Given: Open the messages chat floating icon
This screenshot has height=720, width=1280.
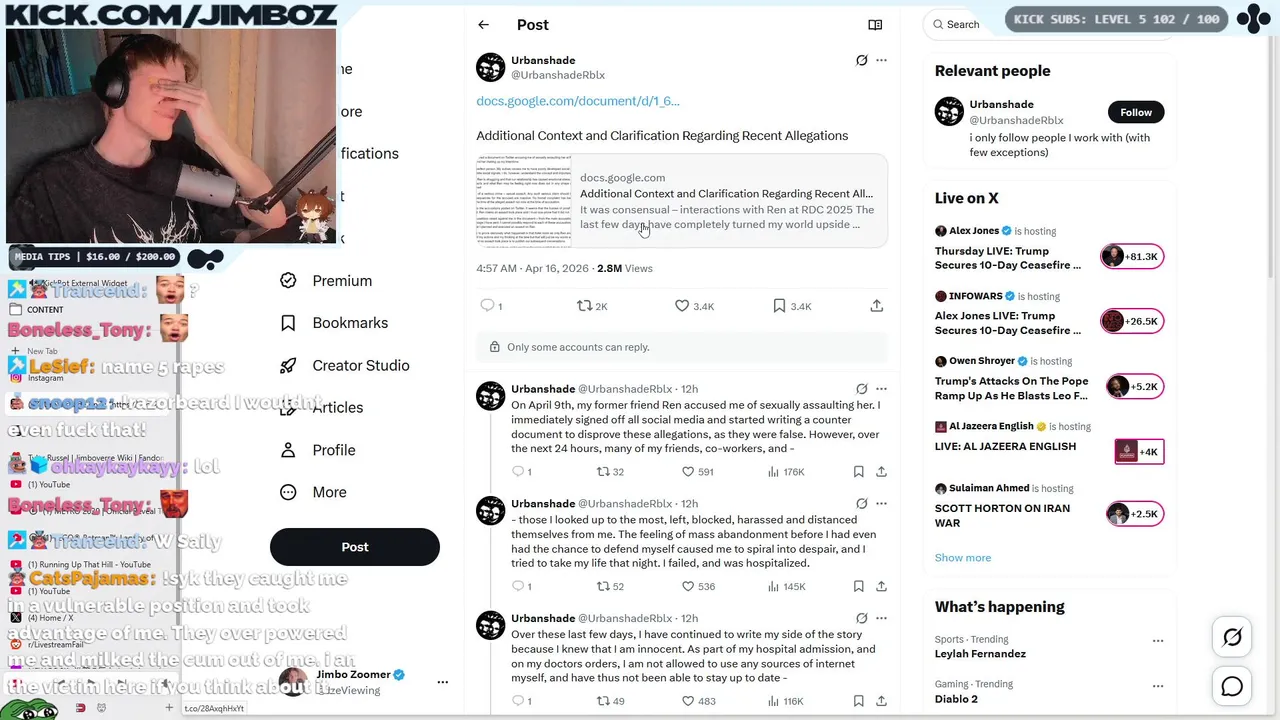Looking at the screenshot, I should 1232,686.
